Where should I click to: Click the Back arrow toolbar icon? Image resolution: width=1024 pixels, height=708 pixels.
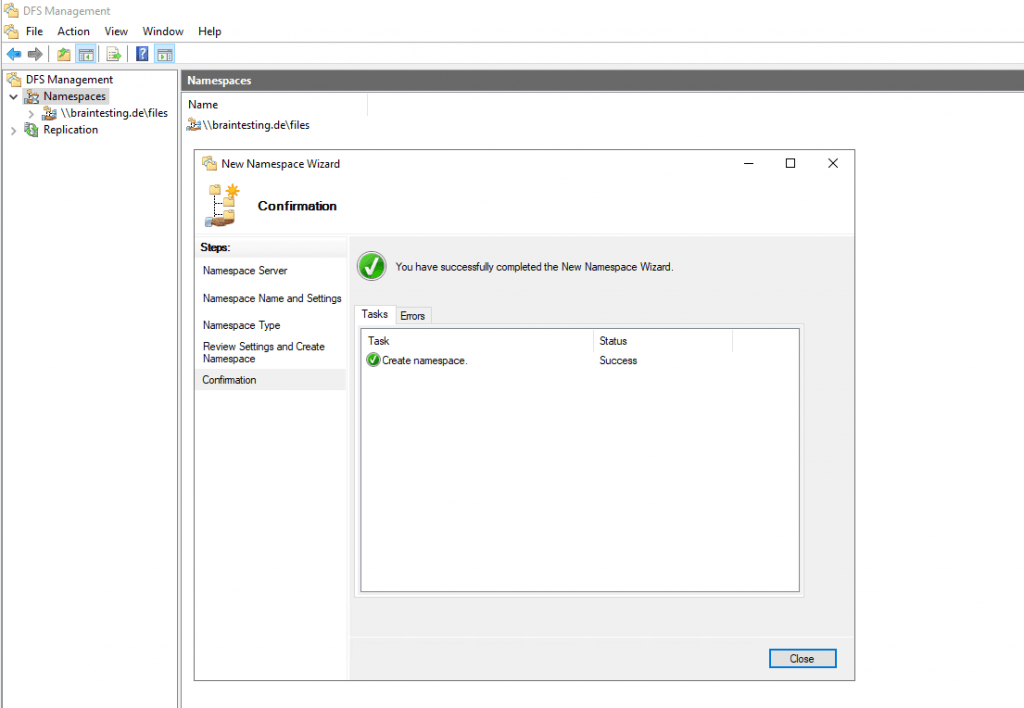pos(14,54)
